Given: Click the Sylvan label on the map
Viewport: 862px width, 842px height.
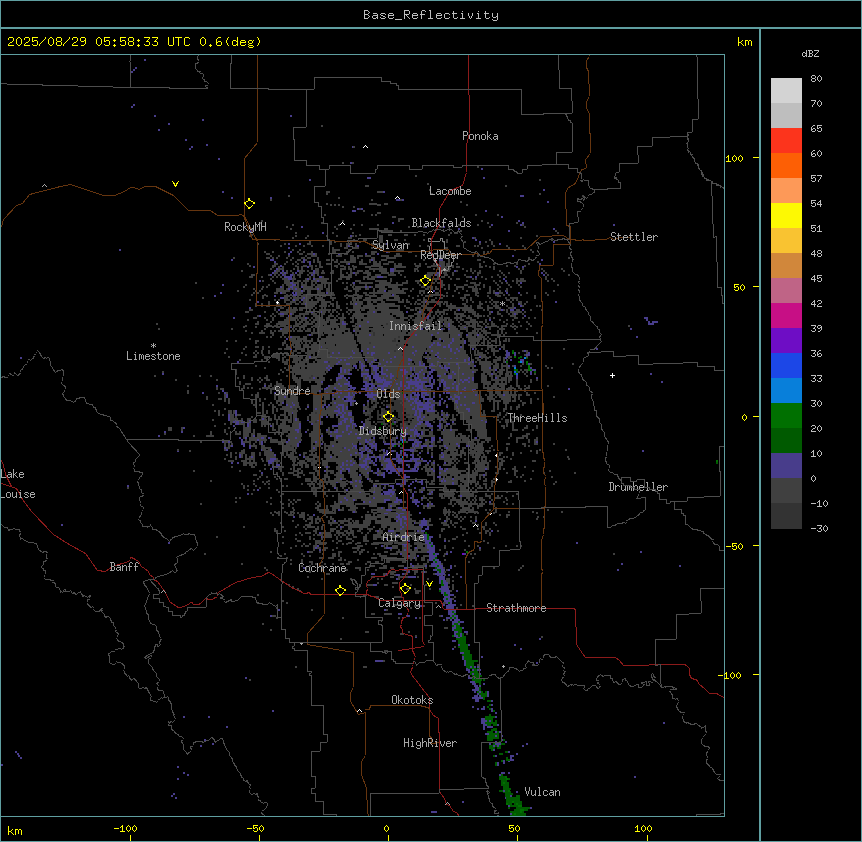Looking at the screenshot, I should pyautogui.click(x=390, y=245).
